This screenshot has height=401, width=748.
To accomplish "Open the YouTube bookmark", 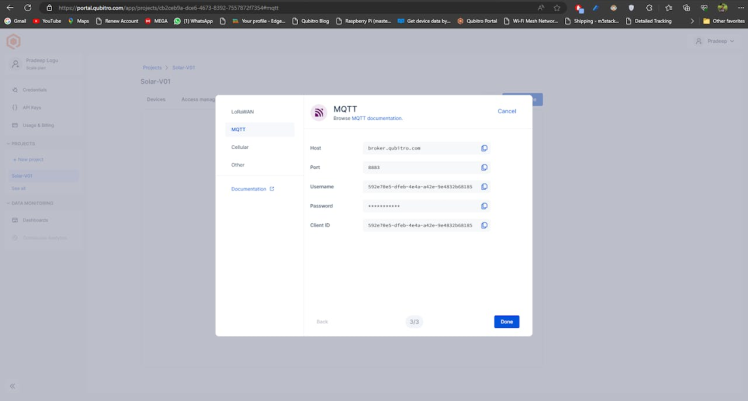I will pyautogui.click(x=47, y=21).
